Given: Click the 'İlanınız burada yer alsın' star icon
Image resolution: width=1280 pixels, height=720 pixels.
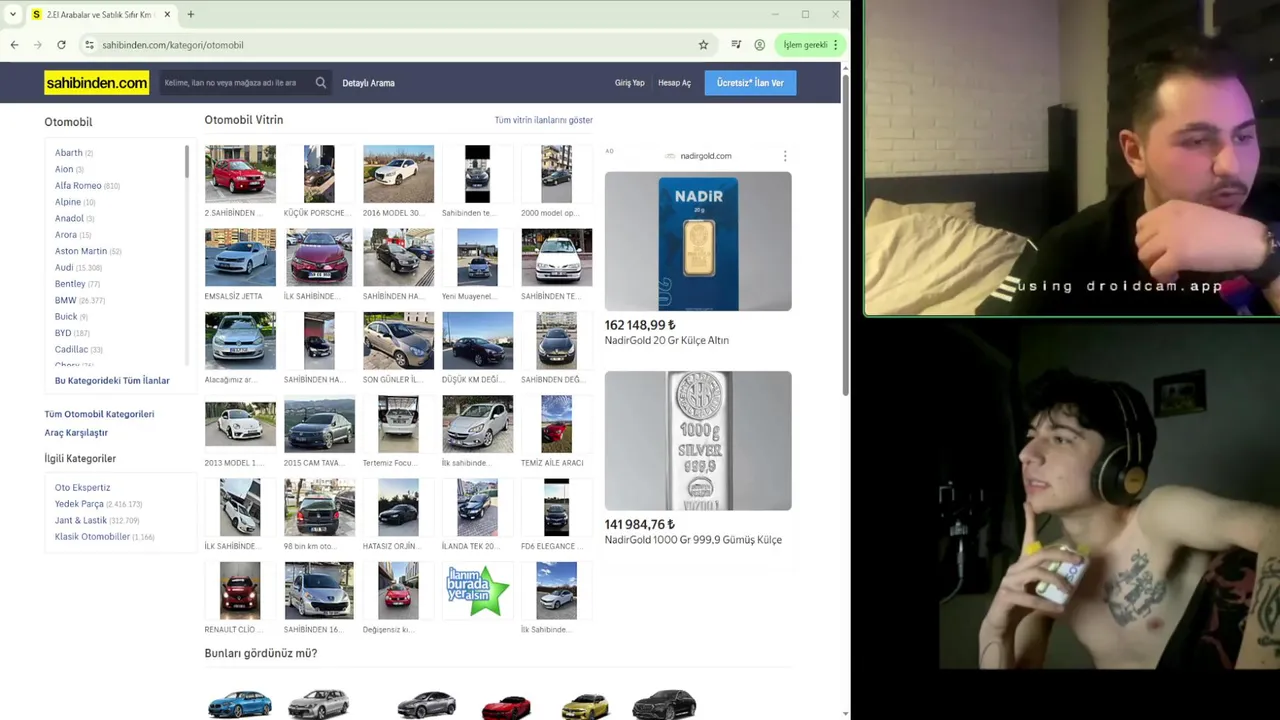Looking at the screenshot, I should coord(477,590).
